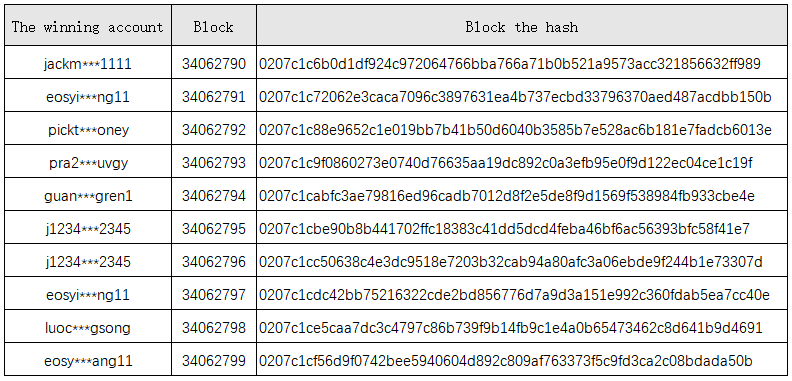Image resolution: width=792 pixels, height=381 pixels.
Task: Select the winning account jackm***1111
Action: [88, 64]
